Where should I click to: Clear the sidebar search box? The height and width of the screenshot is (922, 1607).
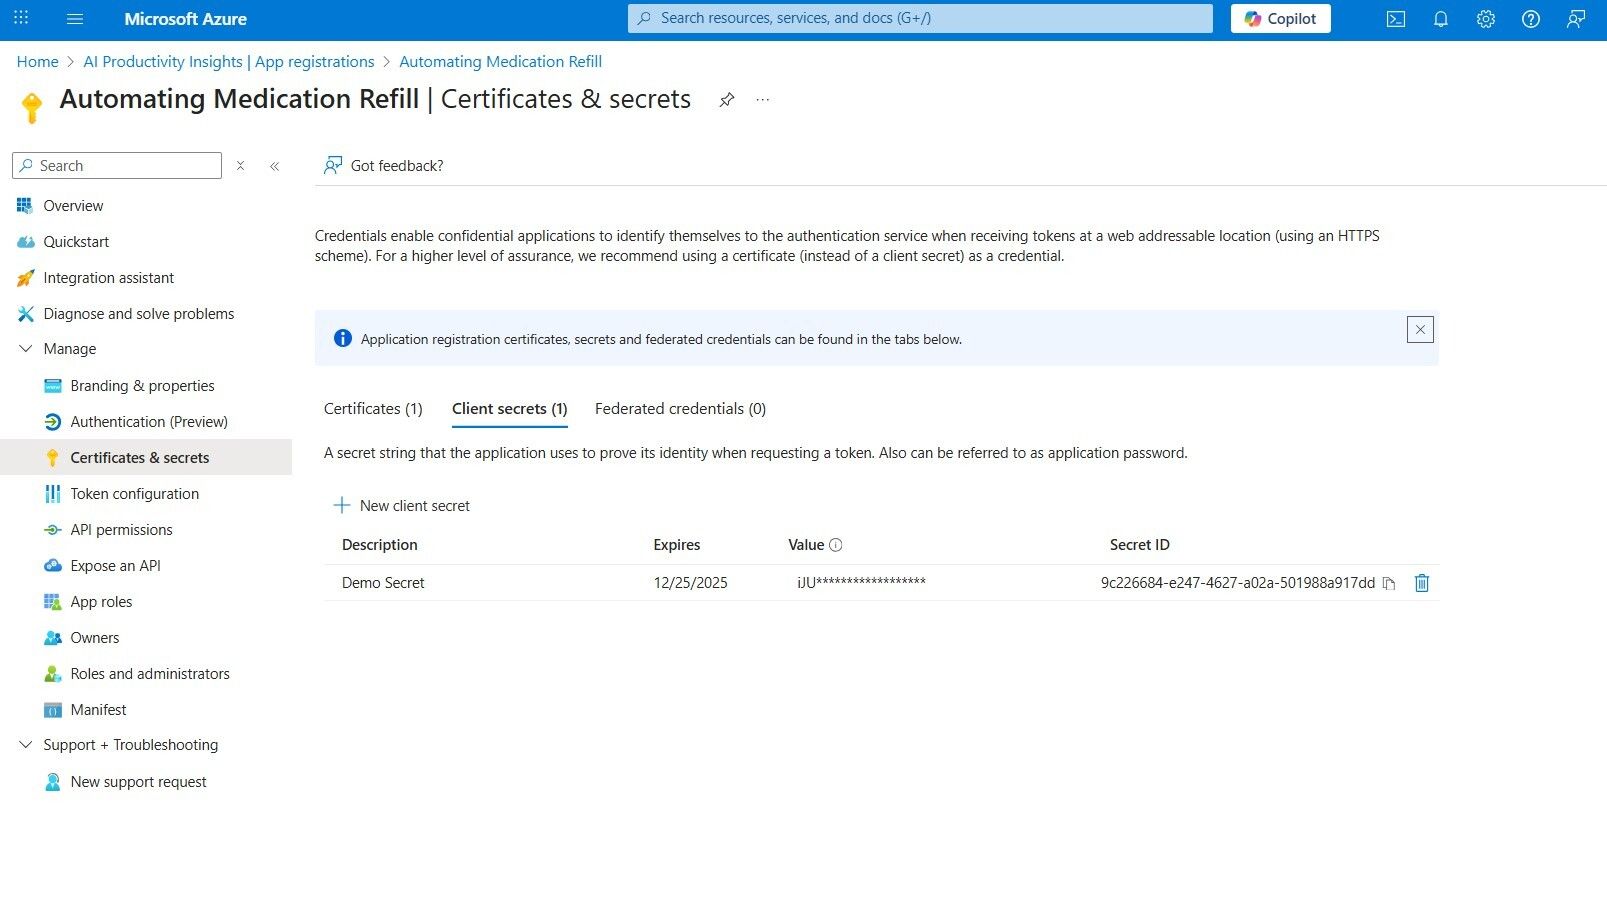point(240,166)
